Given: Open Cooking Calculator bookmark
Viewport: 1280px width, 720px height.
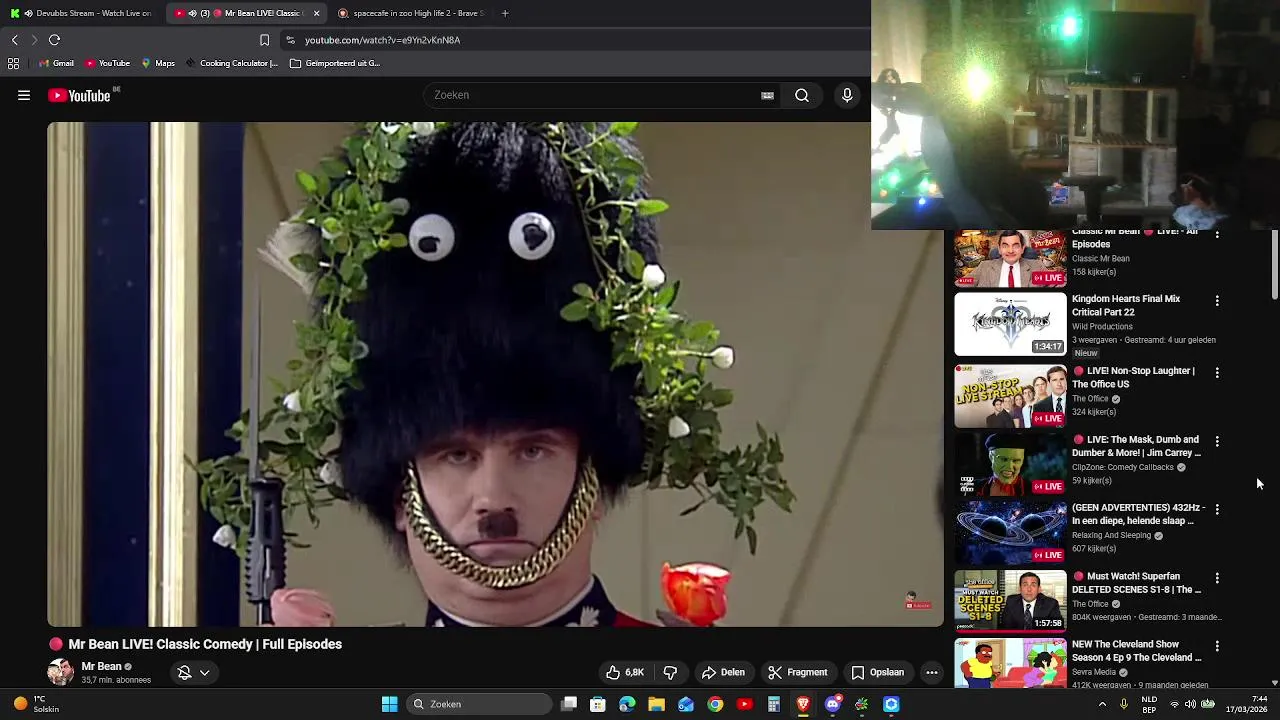Looking at the screenshot, I should [x=231, y=63].
